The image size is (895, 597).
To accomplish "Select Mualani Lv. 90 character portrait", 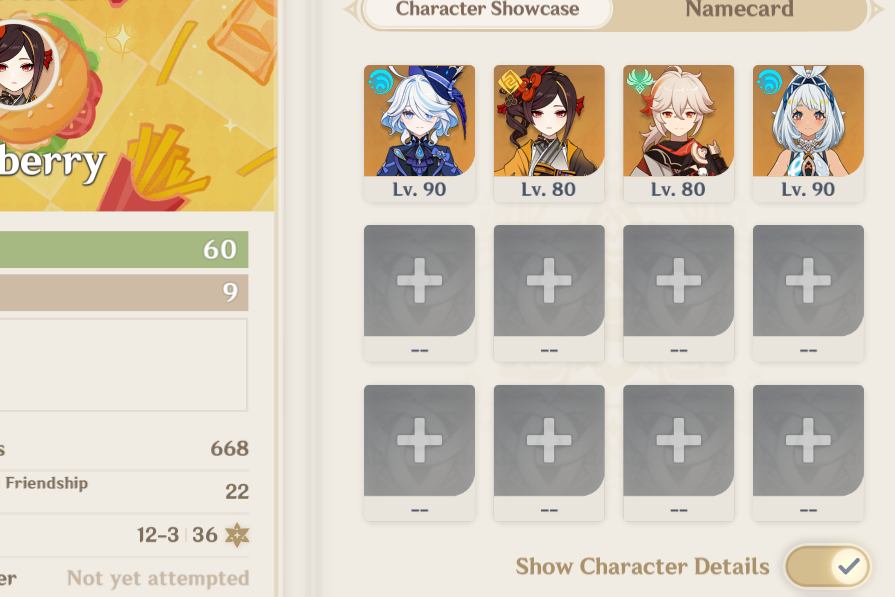I will [x=808, y=133].
